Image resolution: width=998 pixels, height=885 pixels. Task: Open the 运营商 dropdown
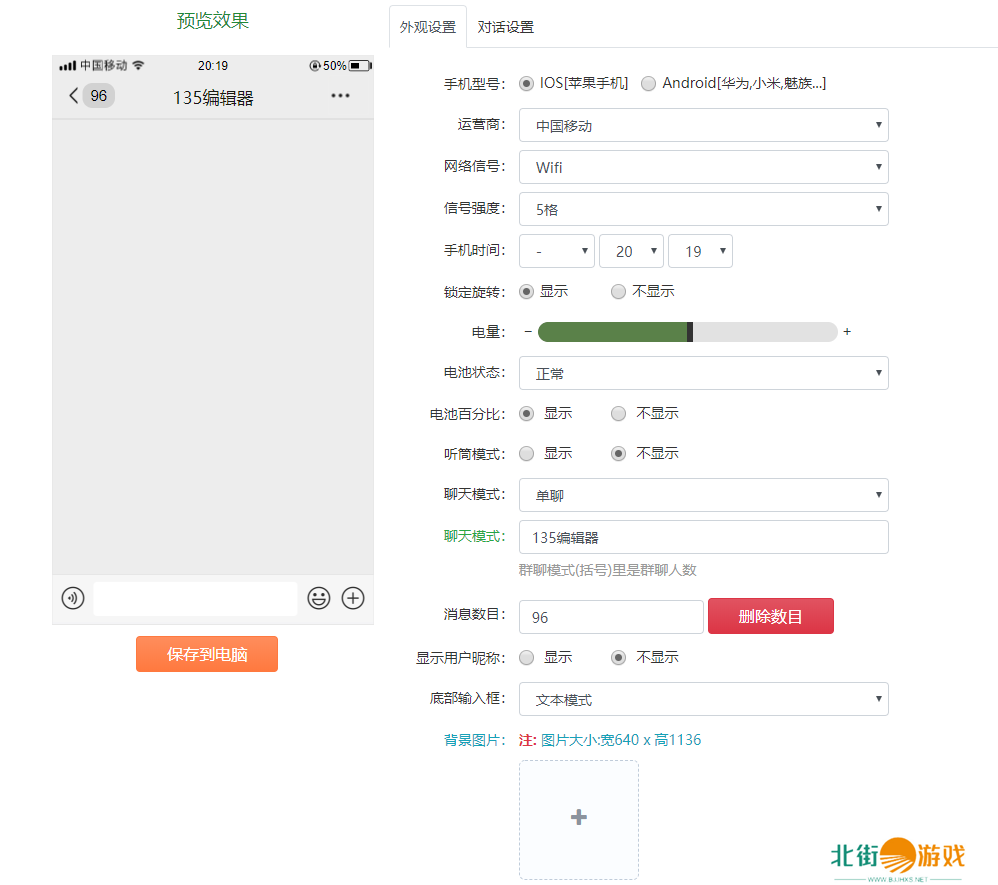click(x=703, y=126)
